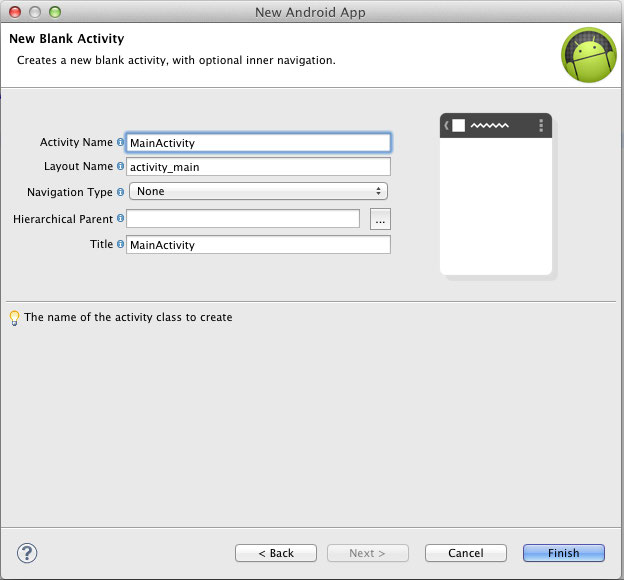Image resolution: width=624 pixels, height=580 pixels.
Task: Click the Android robot logo
Action: coord(589,55)
